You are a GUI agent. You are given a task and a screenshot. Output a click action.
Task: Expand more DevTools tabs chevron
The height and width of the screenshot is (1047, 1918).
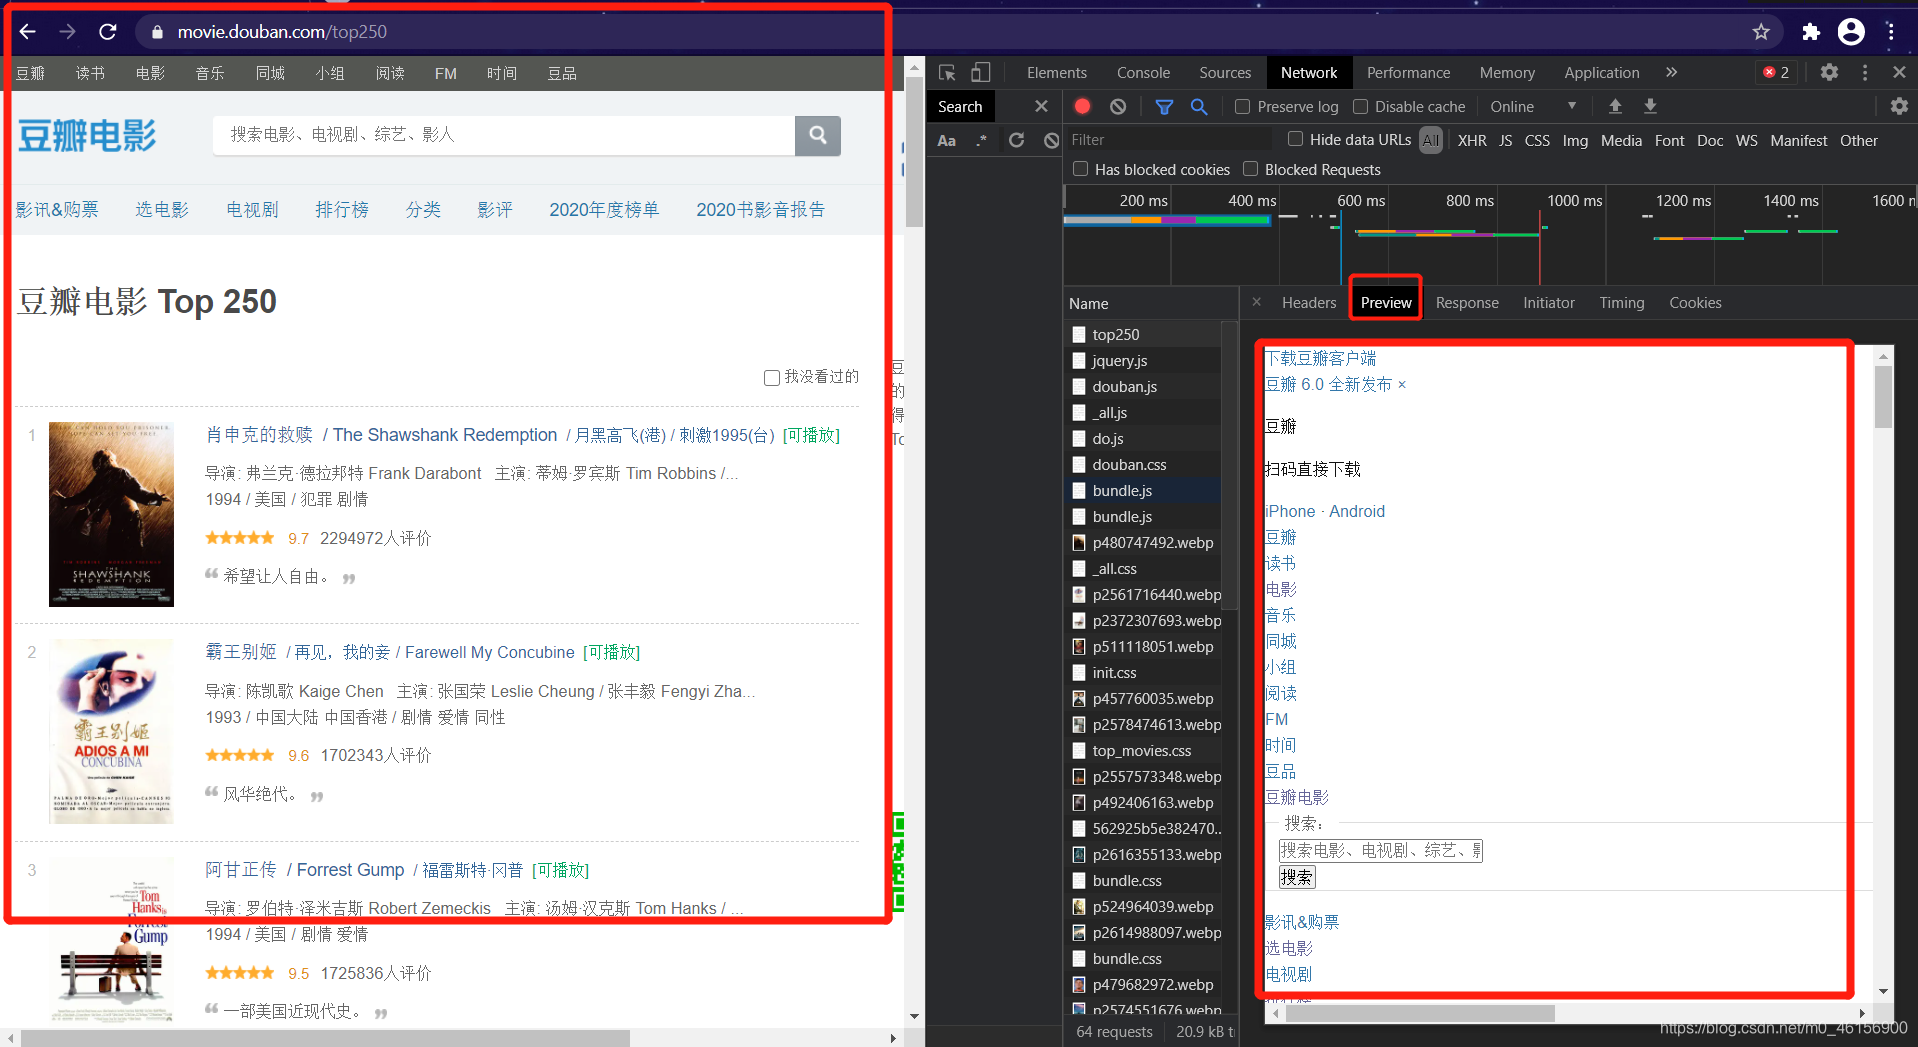coord(1671,72)
